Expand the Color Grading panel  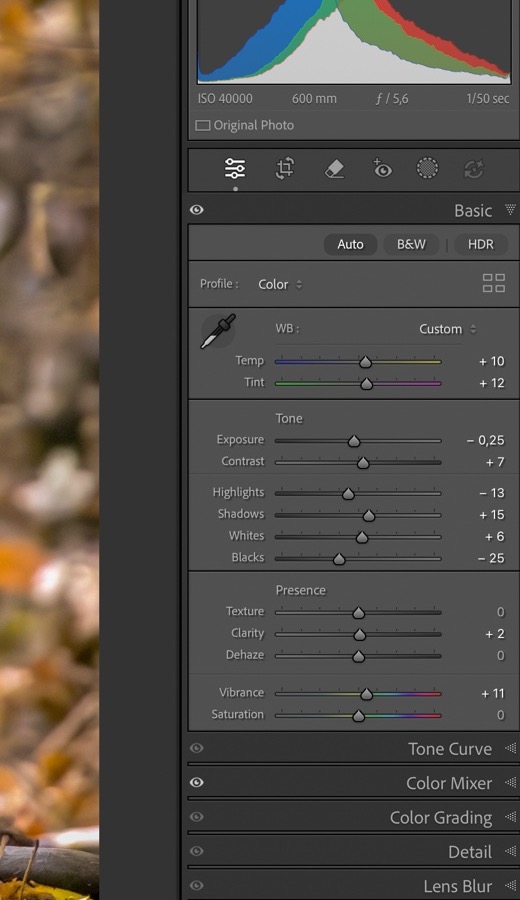click(510, 817)
